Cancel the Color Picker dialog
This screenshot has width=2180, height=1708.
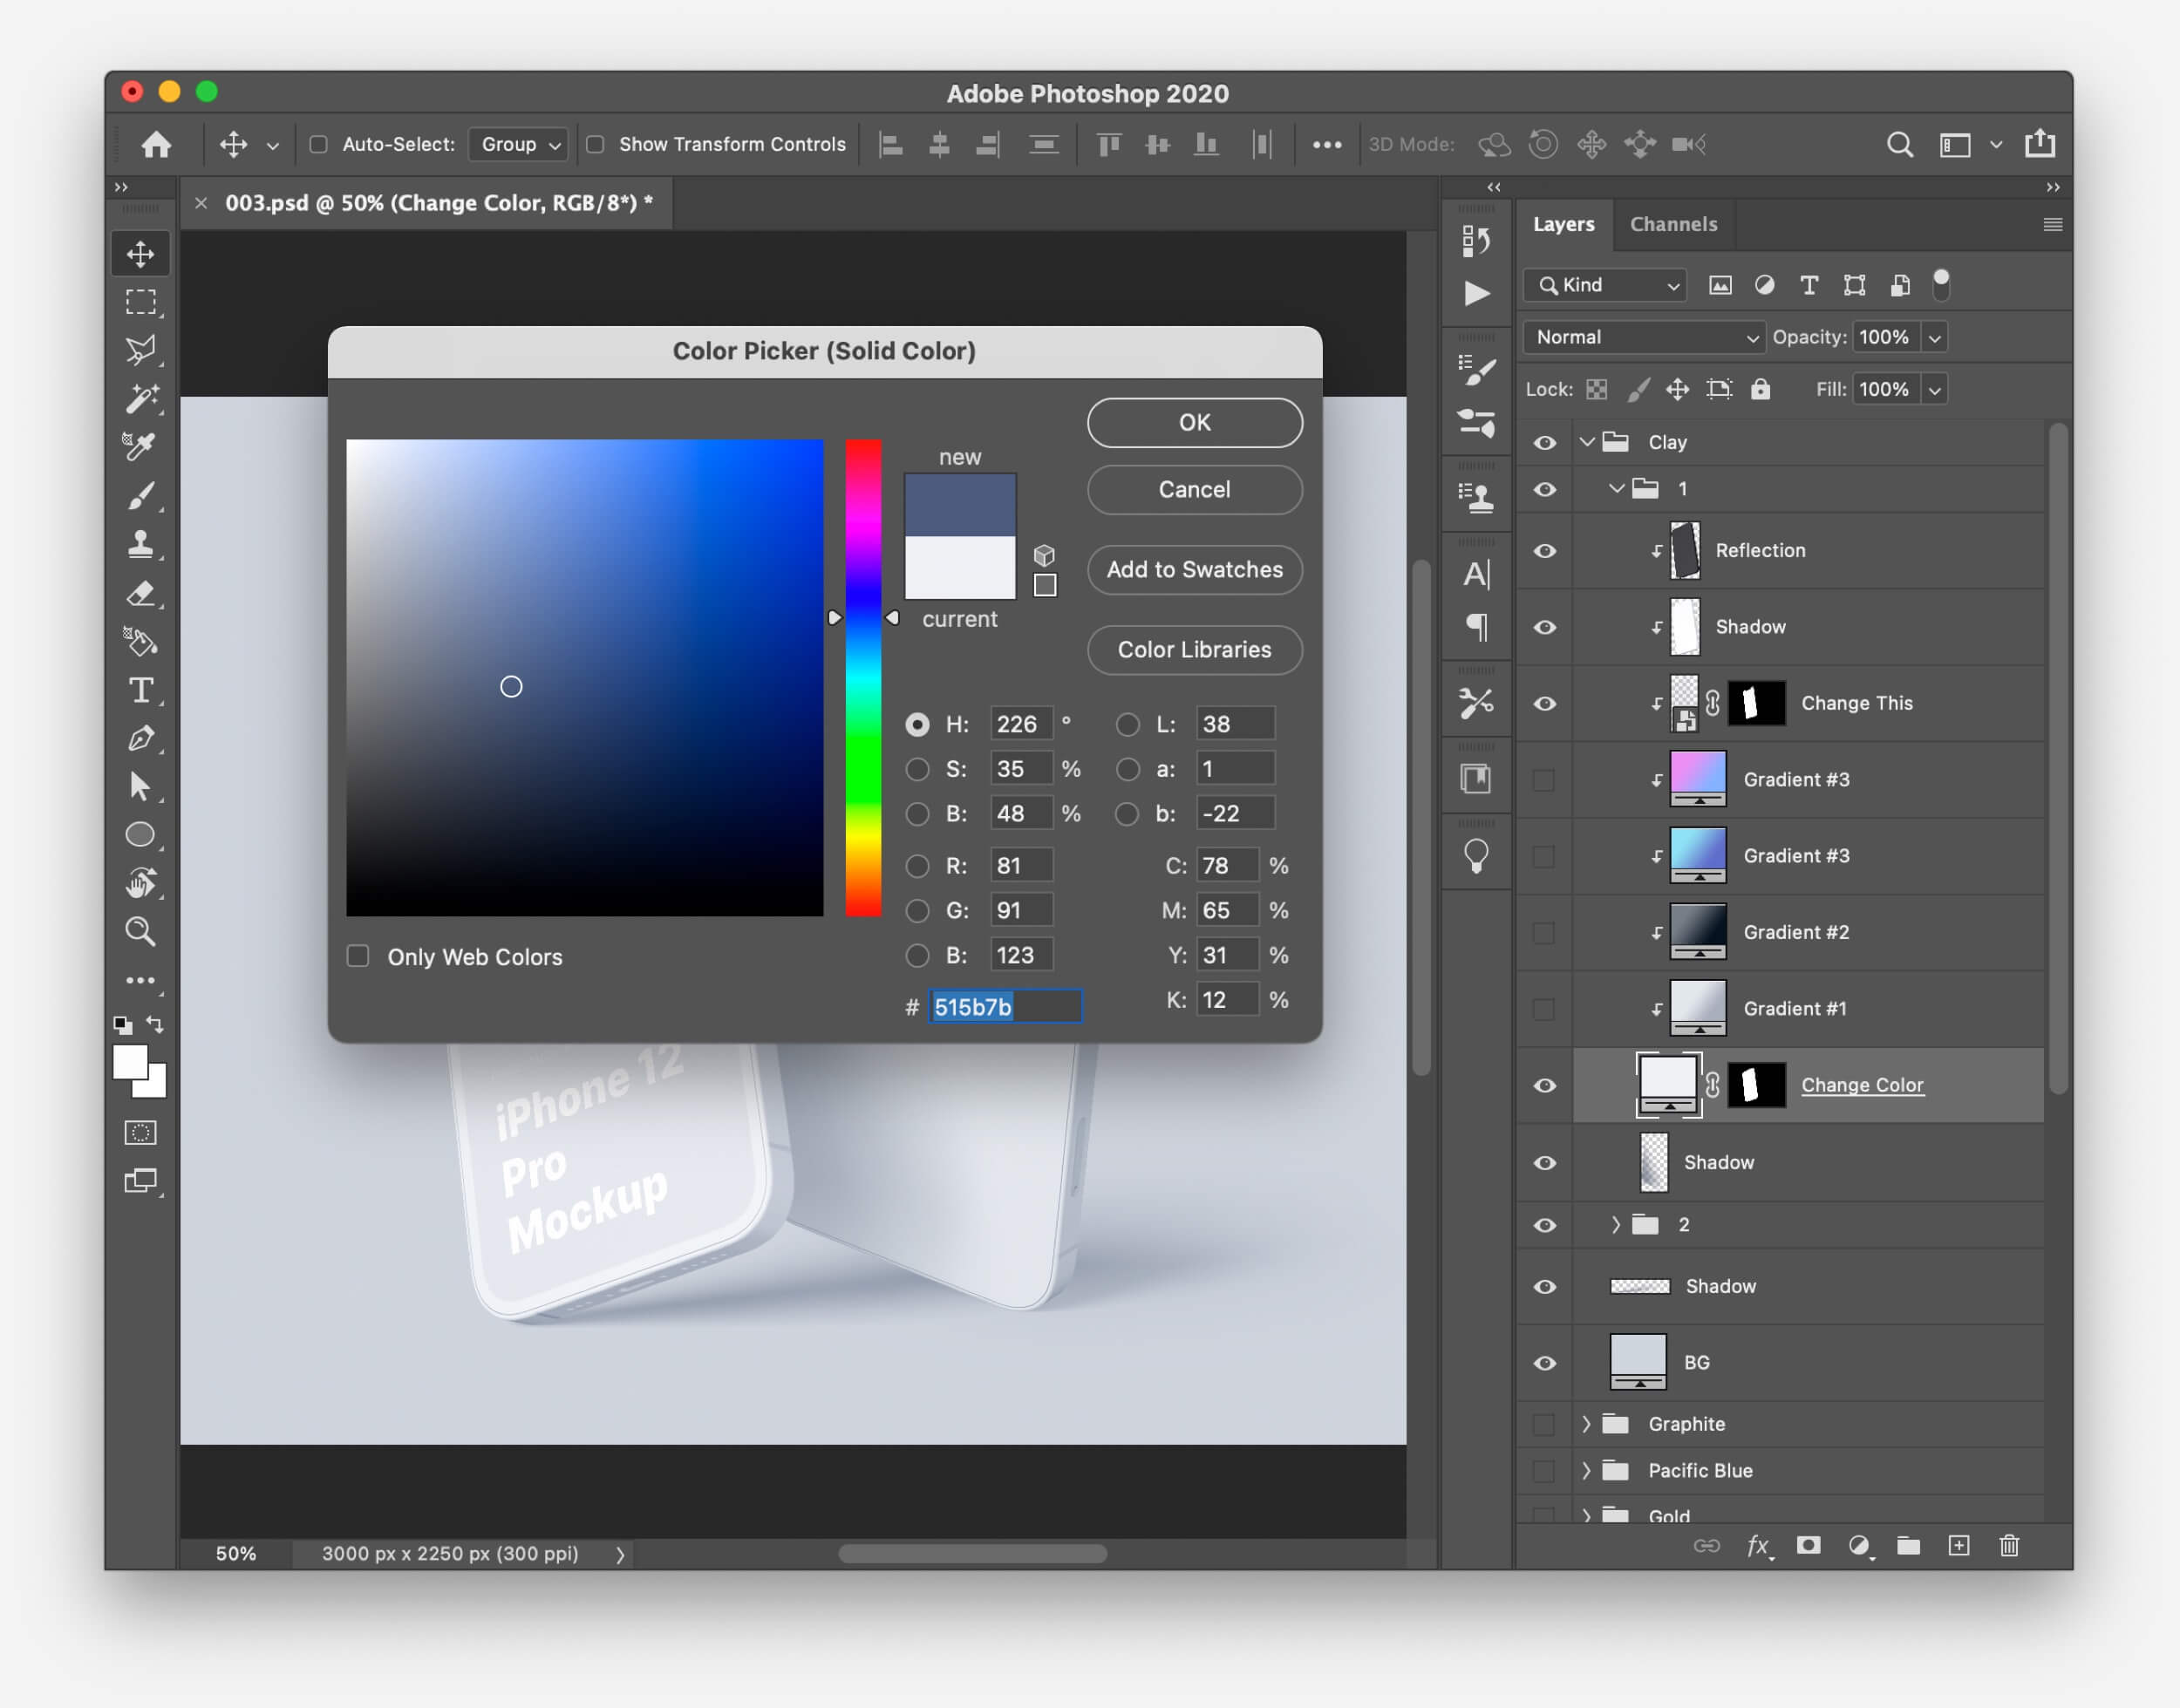click(x=1195, y=490)
